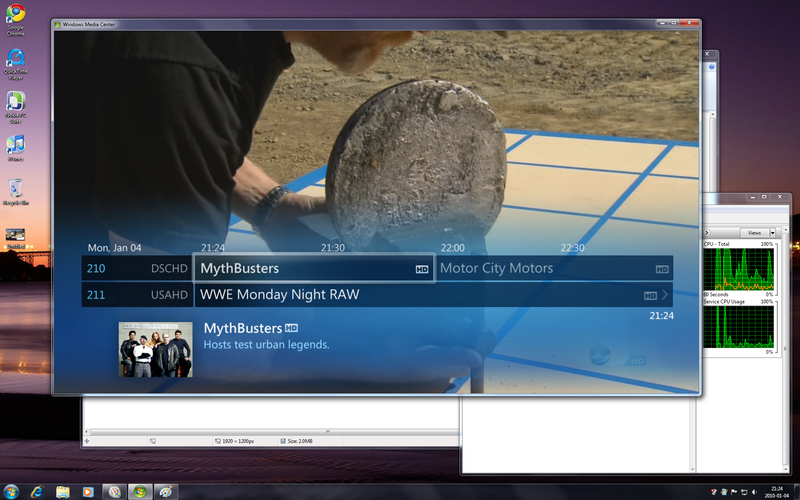
Task: Click Paint horizontal scrollbar left arrow
Action: [87, 432]
